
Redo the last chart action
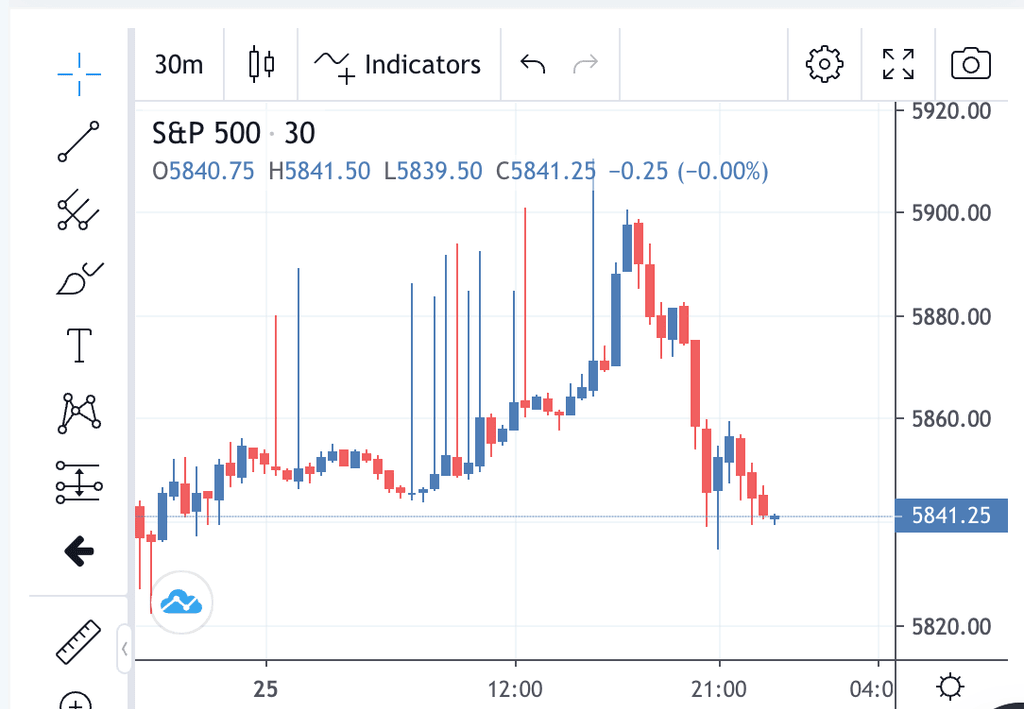click(x=586, y=65)
